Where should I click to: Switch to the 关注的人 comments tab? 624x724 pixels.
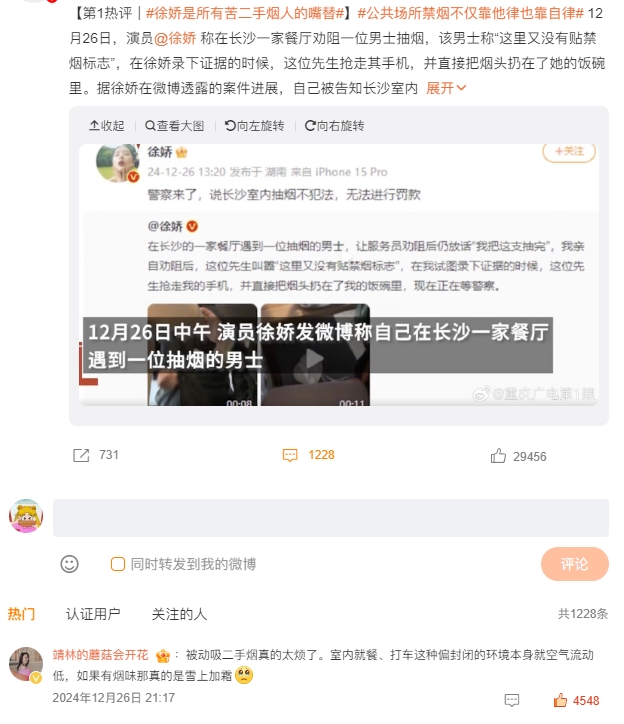pos(179,614)
